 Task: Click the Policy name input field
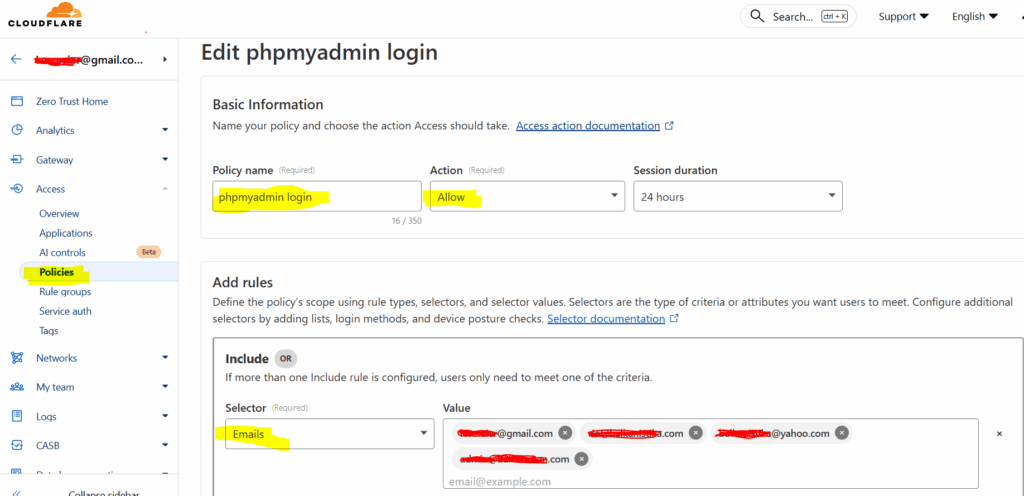coord(317,196)
